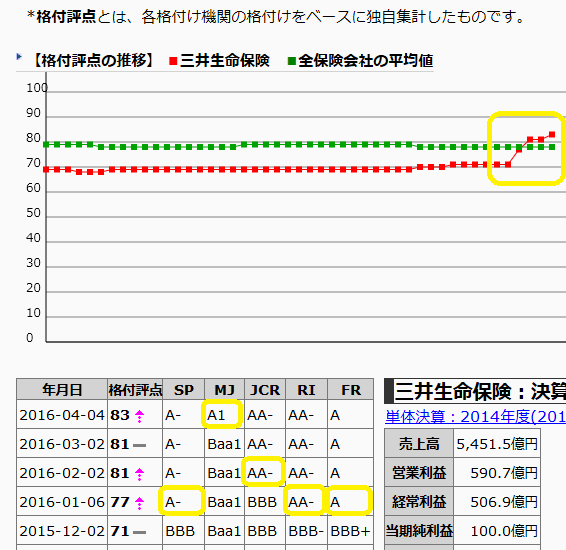Select the date cell 2016-03-02
The height and width of the screenshot is (550, 566).
click(x=62, y=444)
